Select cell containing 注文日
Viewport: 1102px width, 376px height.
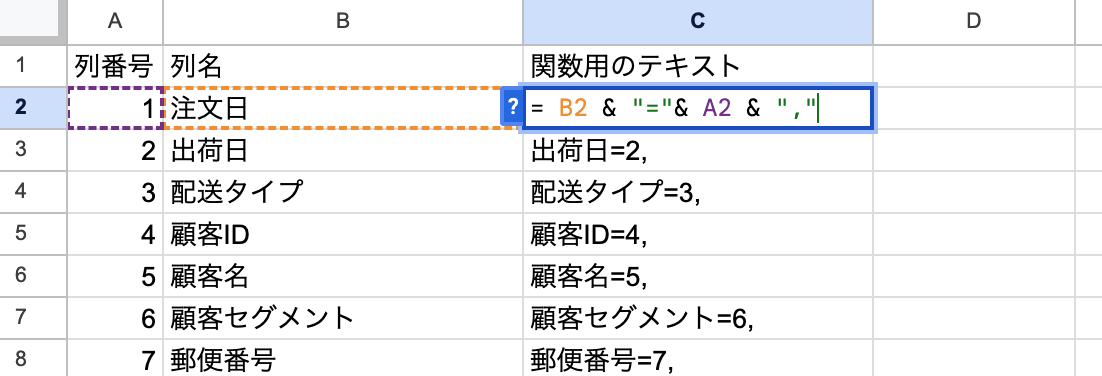click(343, 108)
